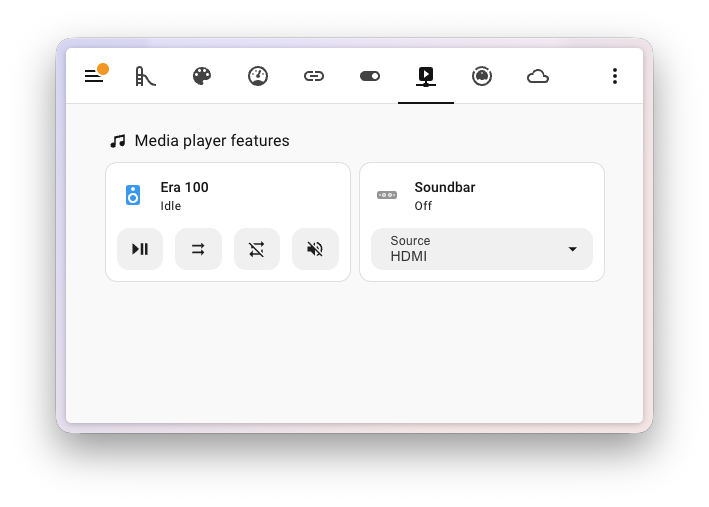Open the Source HDMI dropdown

click(482, 249)
